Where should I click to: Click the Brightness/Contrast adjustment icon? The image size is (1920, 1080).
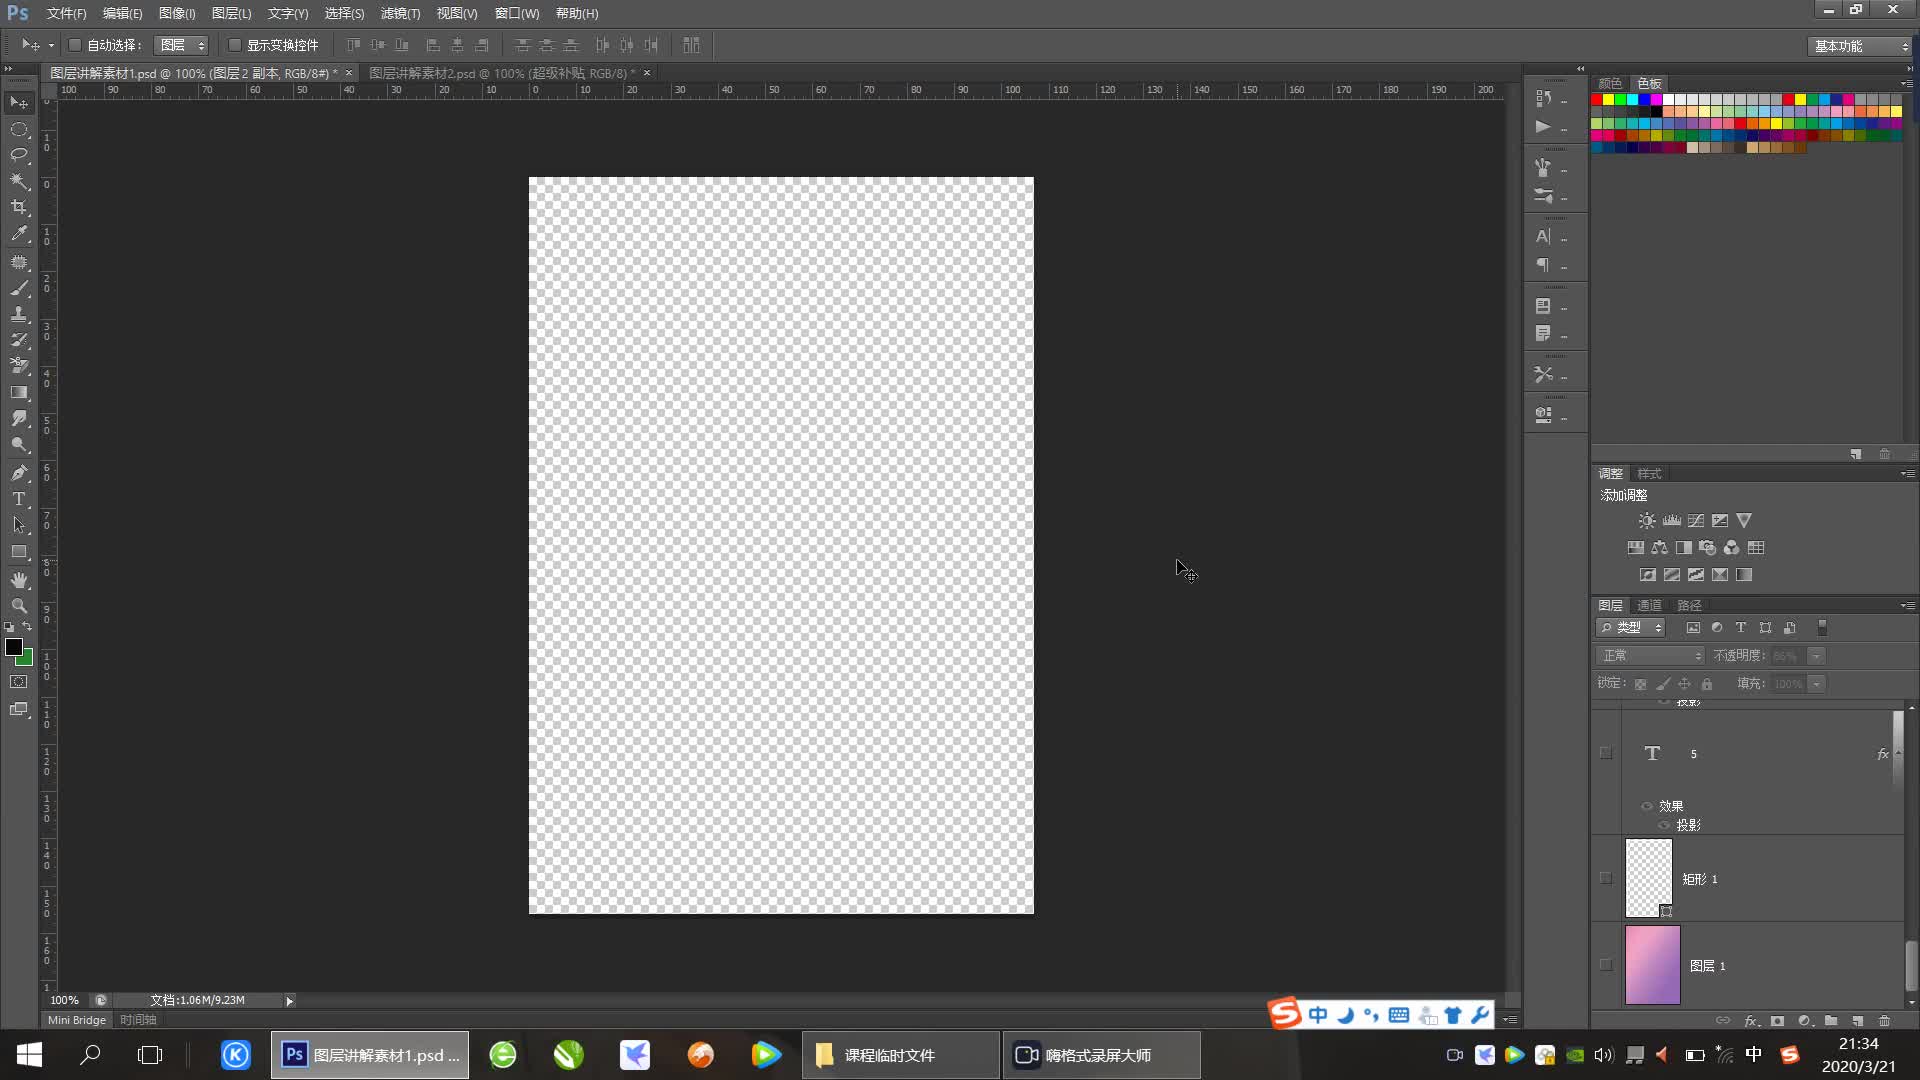coord(1647,521)
